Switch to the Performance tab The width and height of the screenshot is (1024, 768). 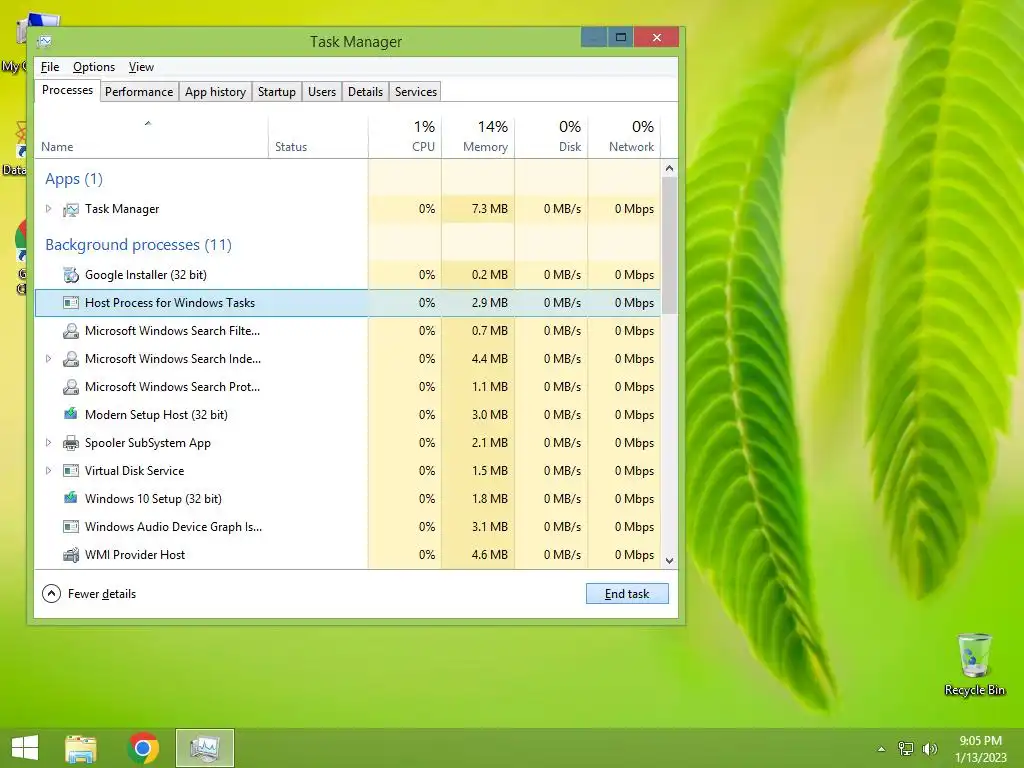139,92
